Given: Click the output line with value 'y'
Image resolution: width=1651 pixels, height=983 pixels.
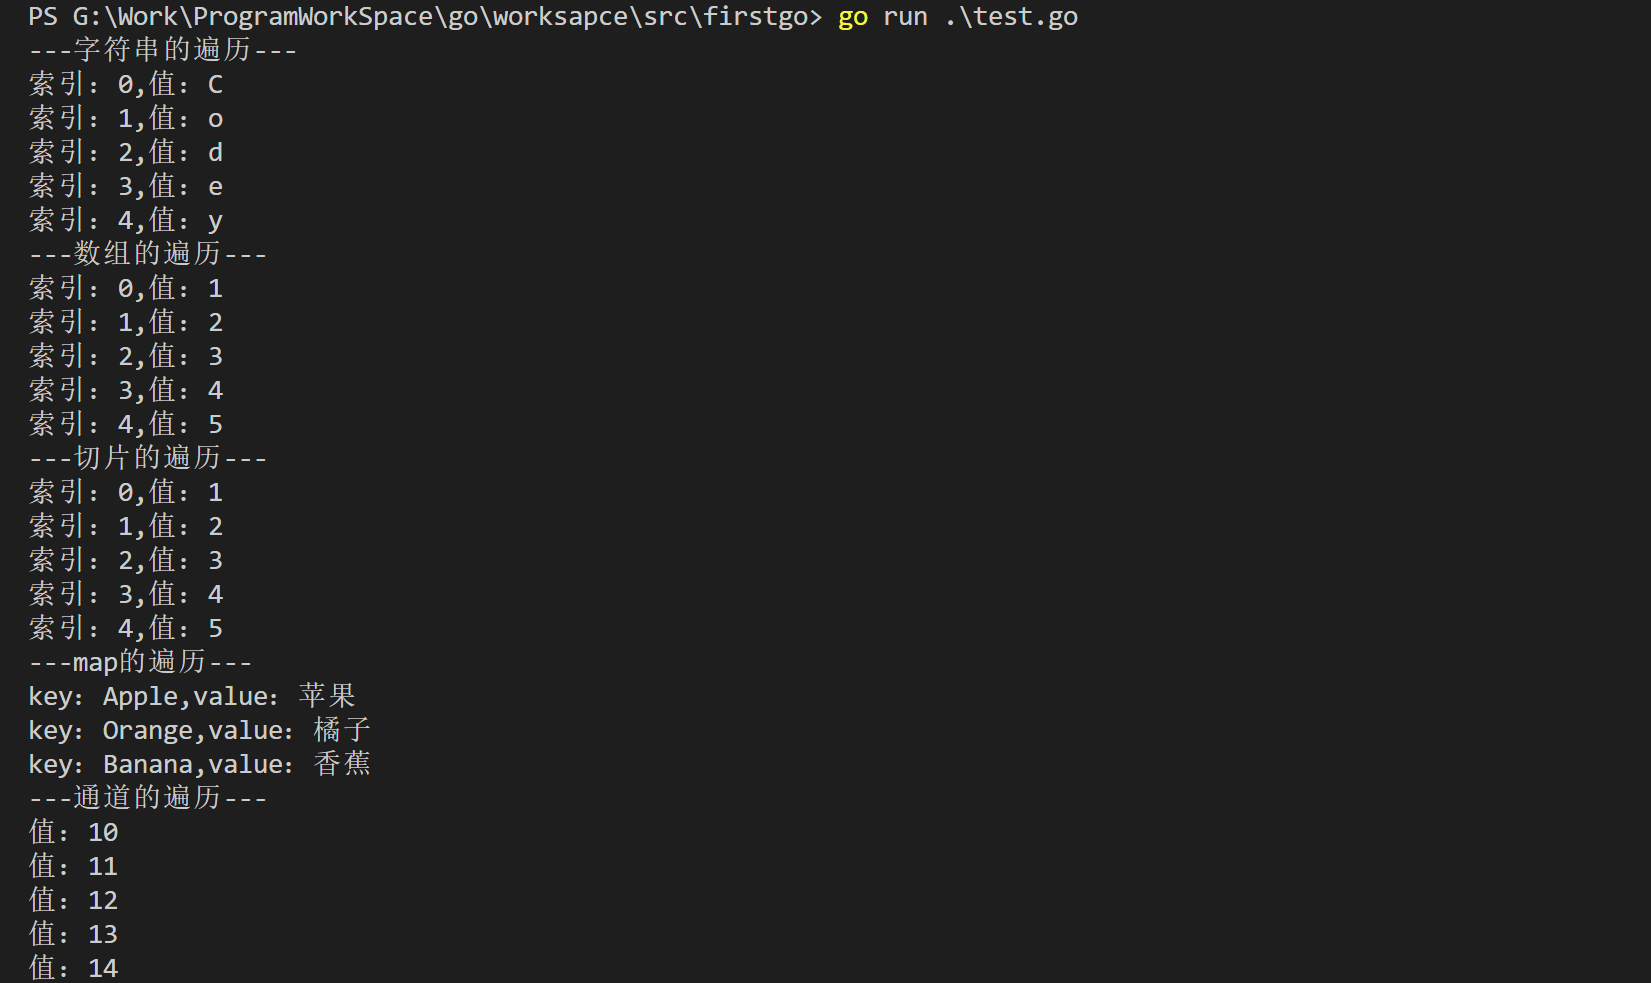Looking at the screenshot, I should click(x=126, y=221).
